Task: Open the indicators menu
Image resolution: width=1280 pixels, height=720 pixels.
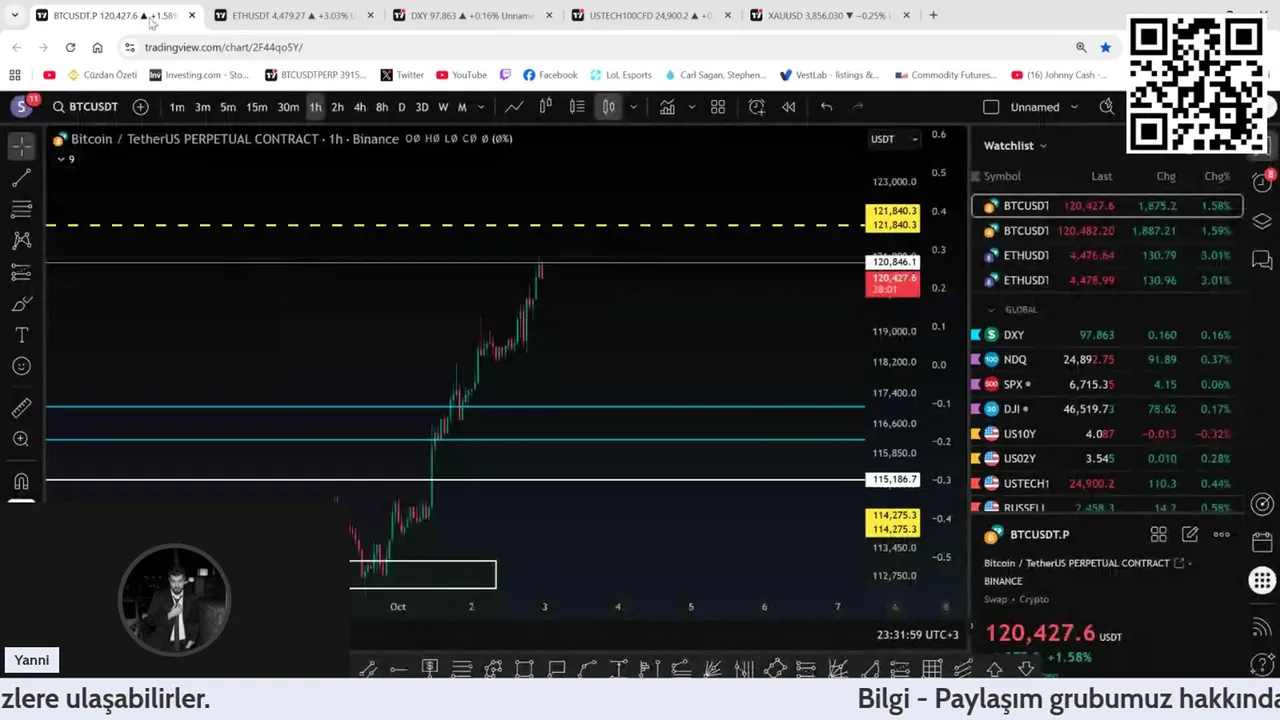Action: click(667, 107)
